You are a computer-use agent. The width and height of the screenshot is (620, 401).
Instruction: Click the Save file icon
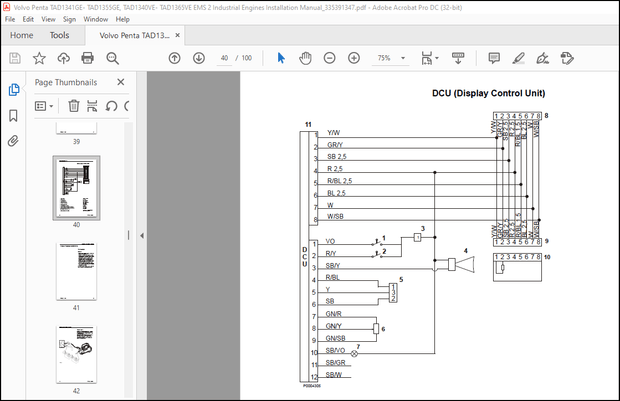pos(15,59)
